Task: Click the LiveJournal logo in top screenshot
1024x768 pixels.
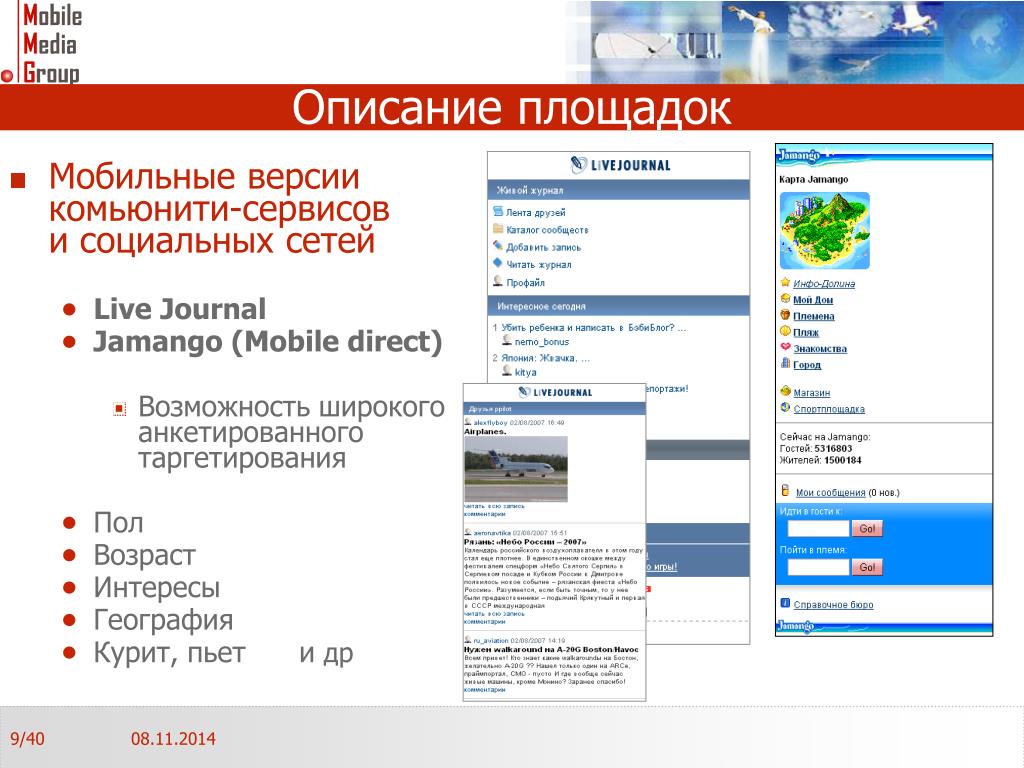Action: (620, 165)
